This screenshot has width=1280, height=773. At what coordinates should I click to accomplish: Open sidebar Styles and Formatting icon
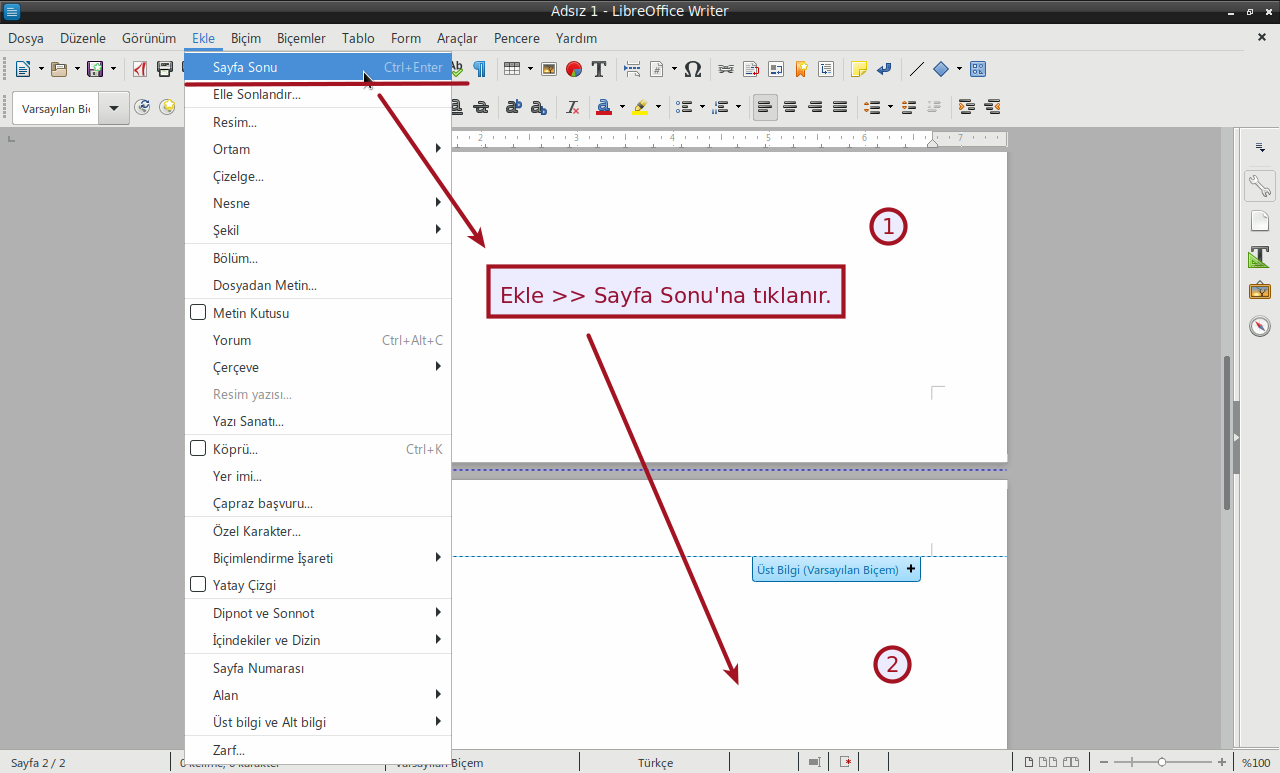[x=1260, y=256]
